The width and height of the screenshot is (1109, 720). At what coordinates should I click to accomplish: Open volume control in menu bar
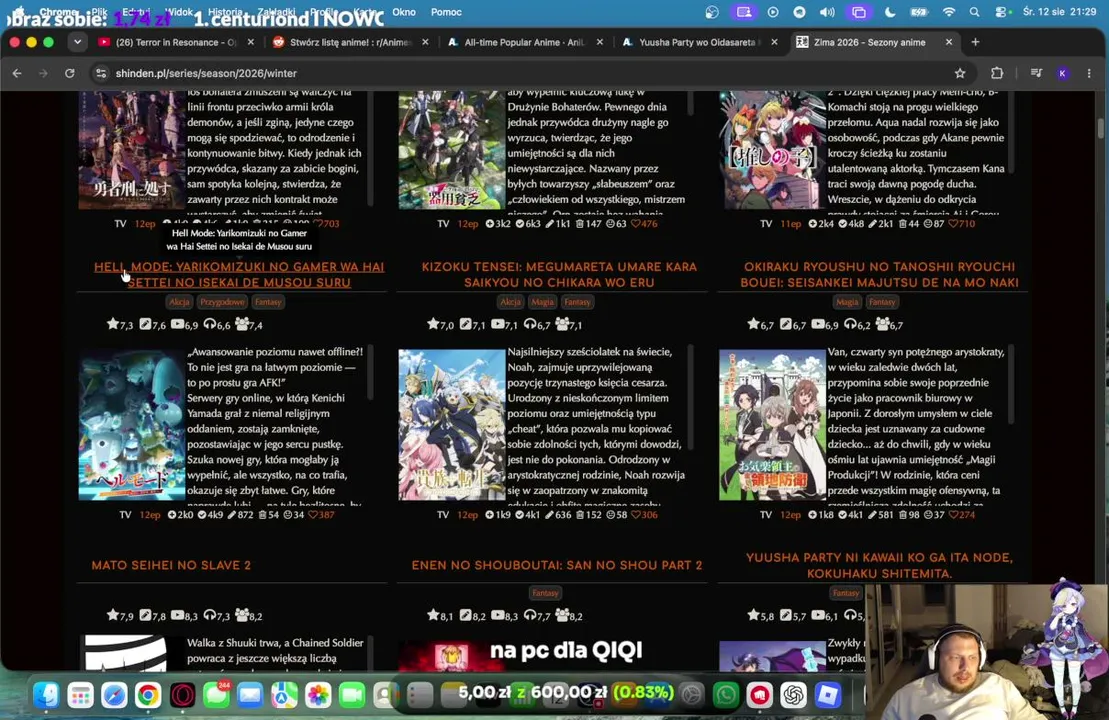827,12
